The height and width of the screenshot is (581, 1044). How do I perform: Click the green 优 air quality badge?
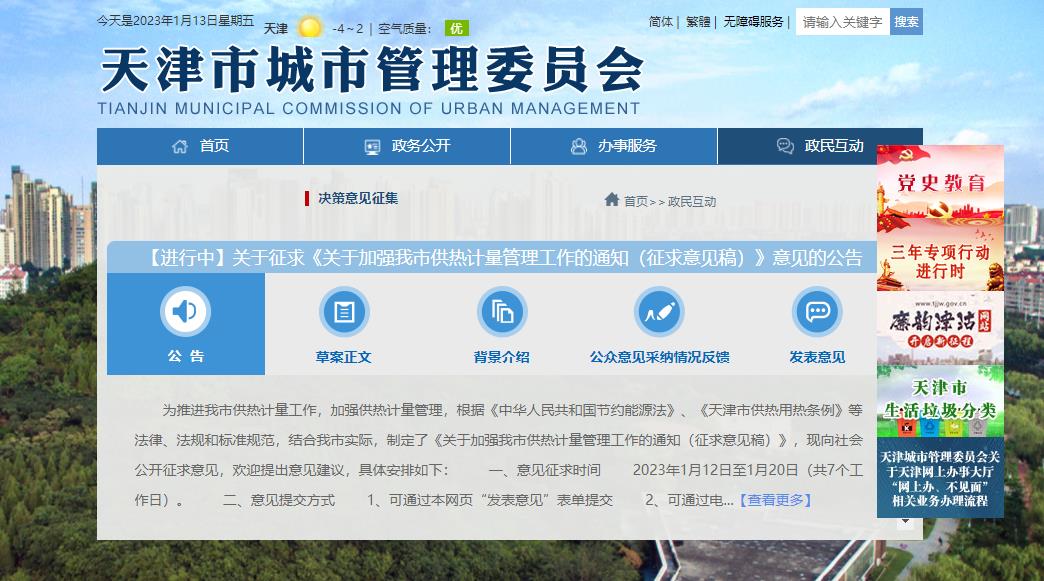(x=457, y=28)
